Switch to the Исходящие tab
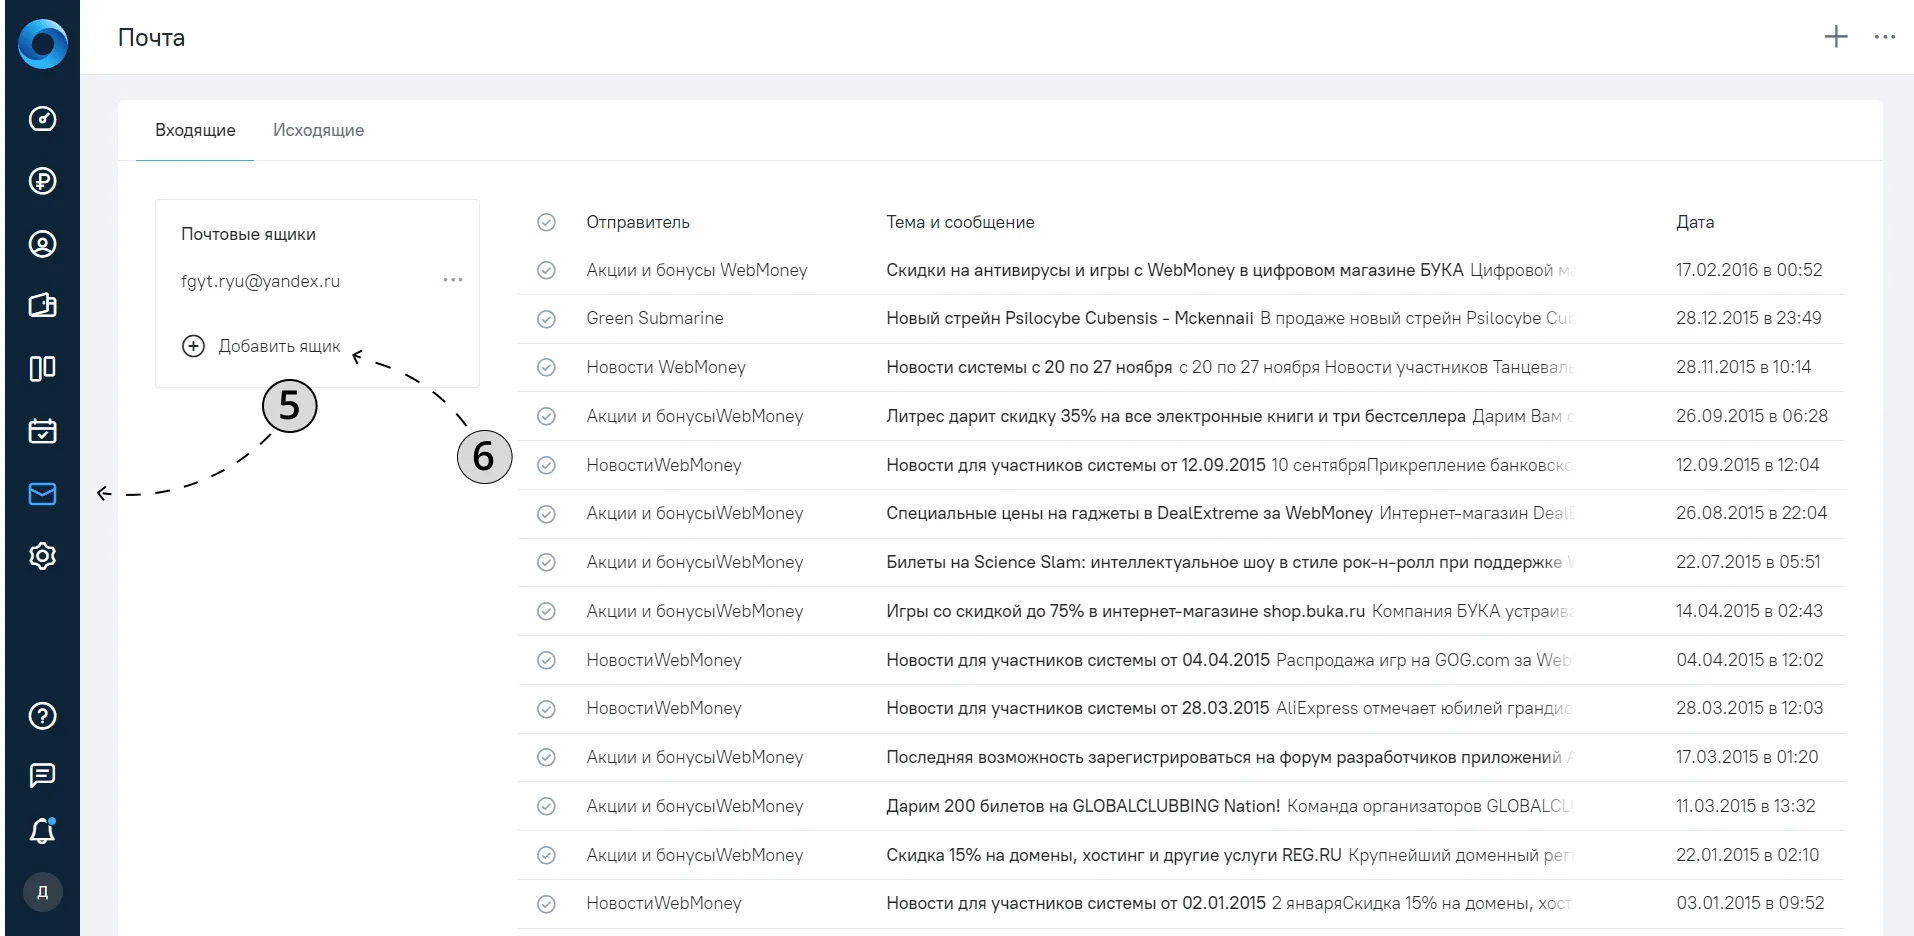 (x=318, y=130)
